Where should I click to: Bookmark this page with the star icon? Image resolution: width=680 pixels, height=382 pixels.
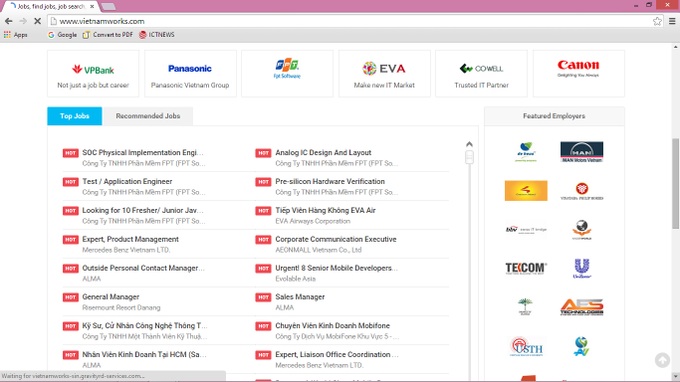(x=657, y=21)
